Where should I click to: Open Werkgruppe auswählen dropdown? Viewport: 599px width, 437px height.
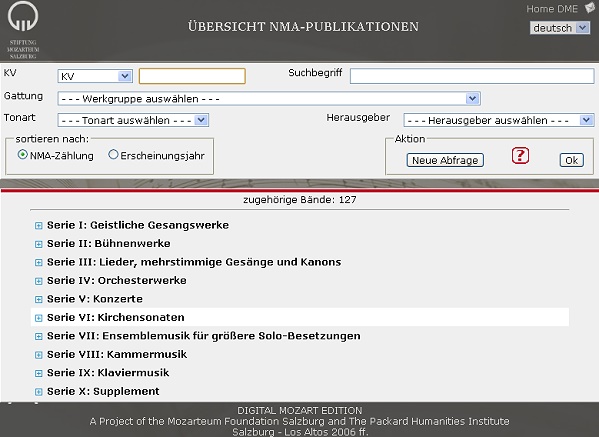pyautogui.click(x=269, y=99)
